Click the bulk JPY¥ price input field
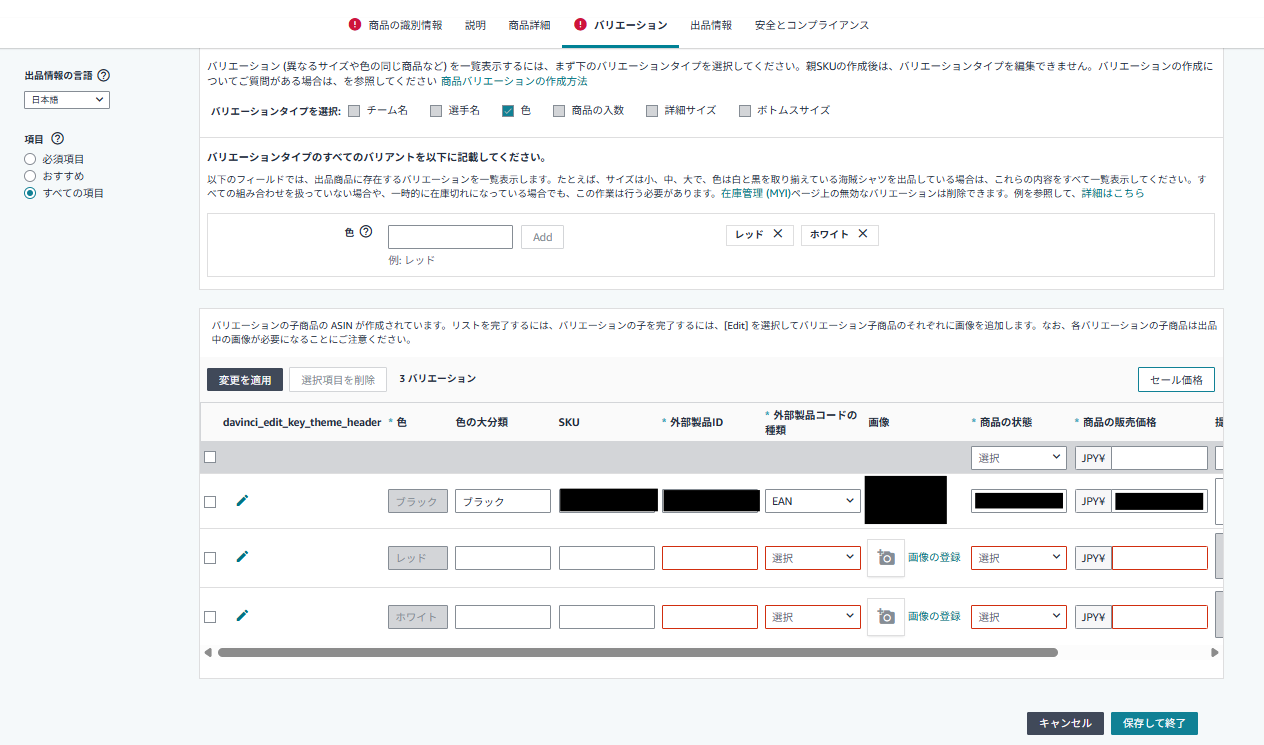This screenshot has height=745, width=1264. (x=1159, y=458)
